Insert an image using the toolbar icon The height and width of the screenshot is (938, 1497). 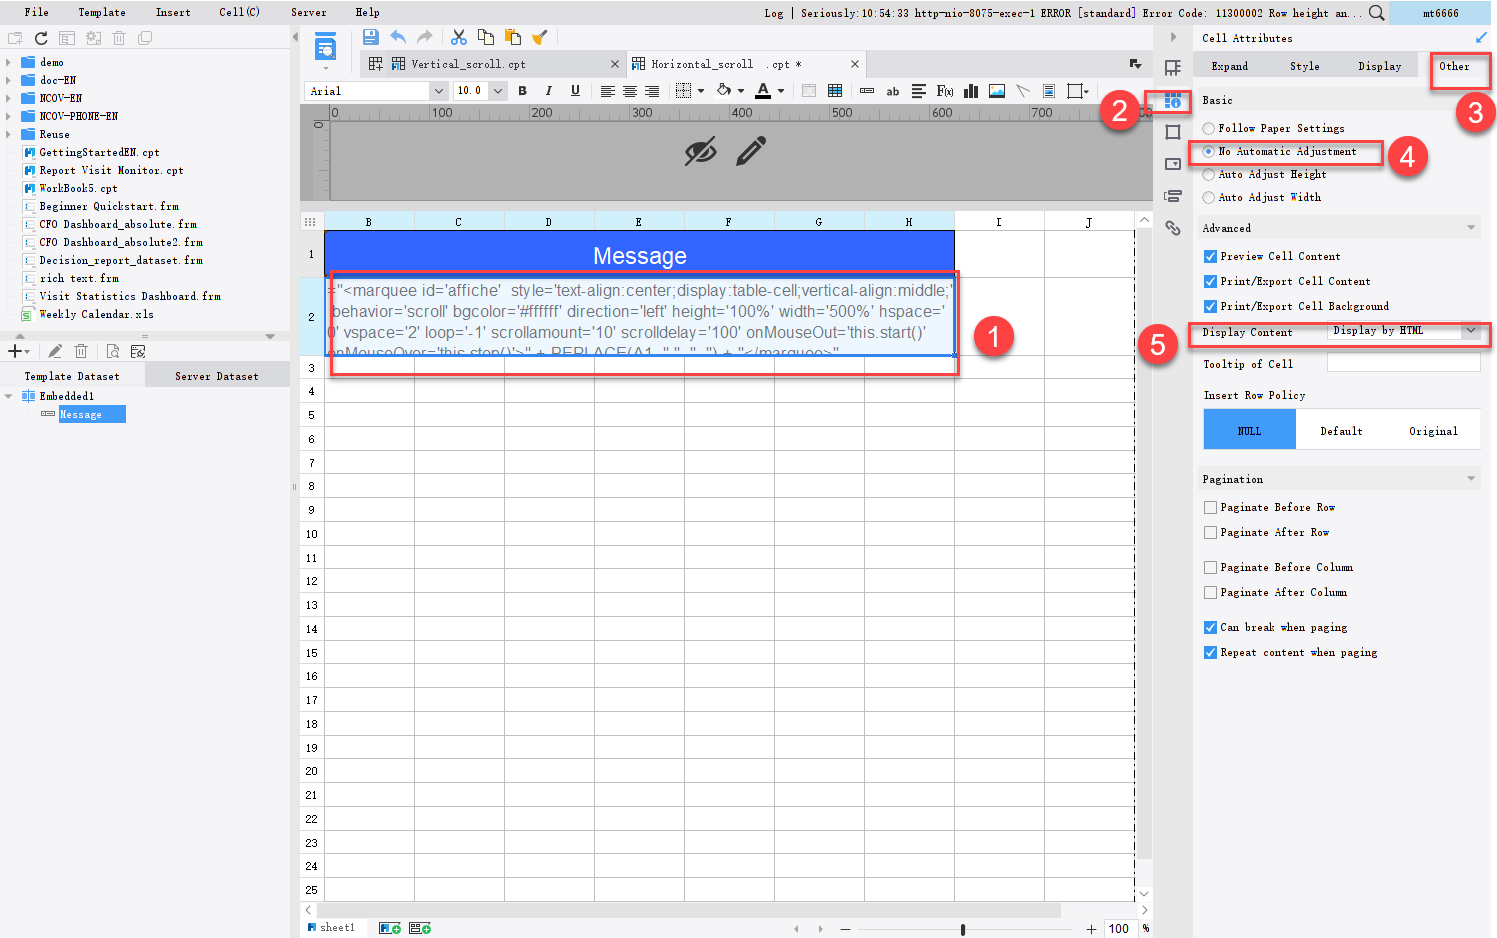[996, 91]
